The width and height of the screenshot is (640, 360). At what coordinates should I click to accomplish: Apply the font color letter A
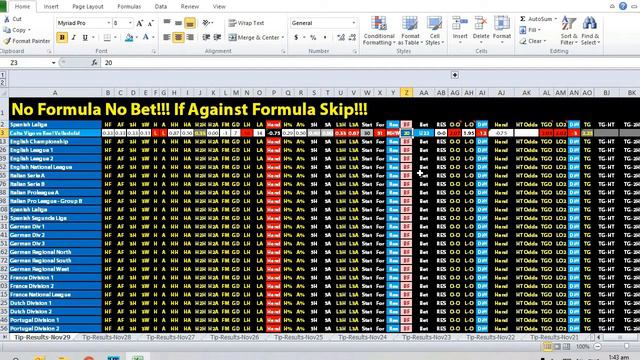(x=145, y=38)
